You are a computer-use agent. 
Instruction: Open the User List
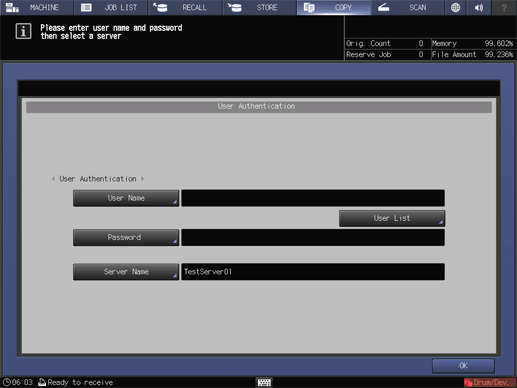point(392,218)
